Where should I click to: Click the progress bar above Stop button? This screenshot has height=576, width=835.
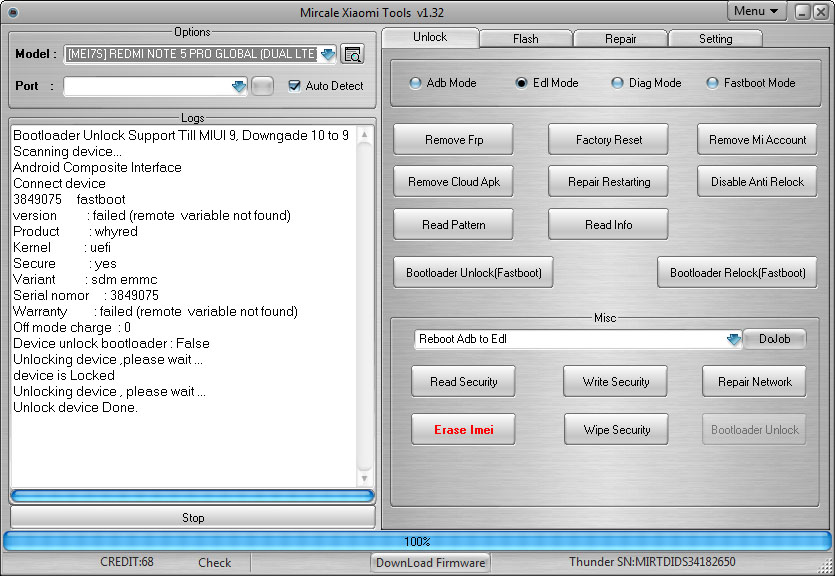(192, 496)
